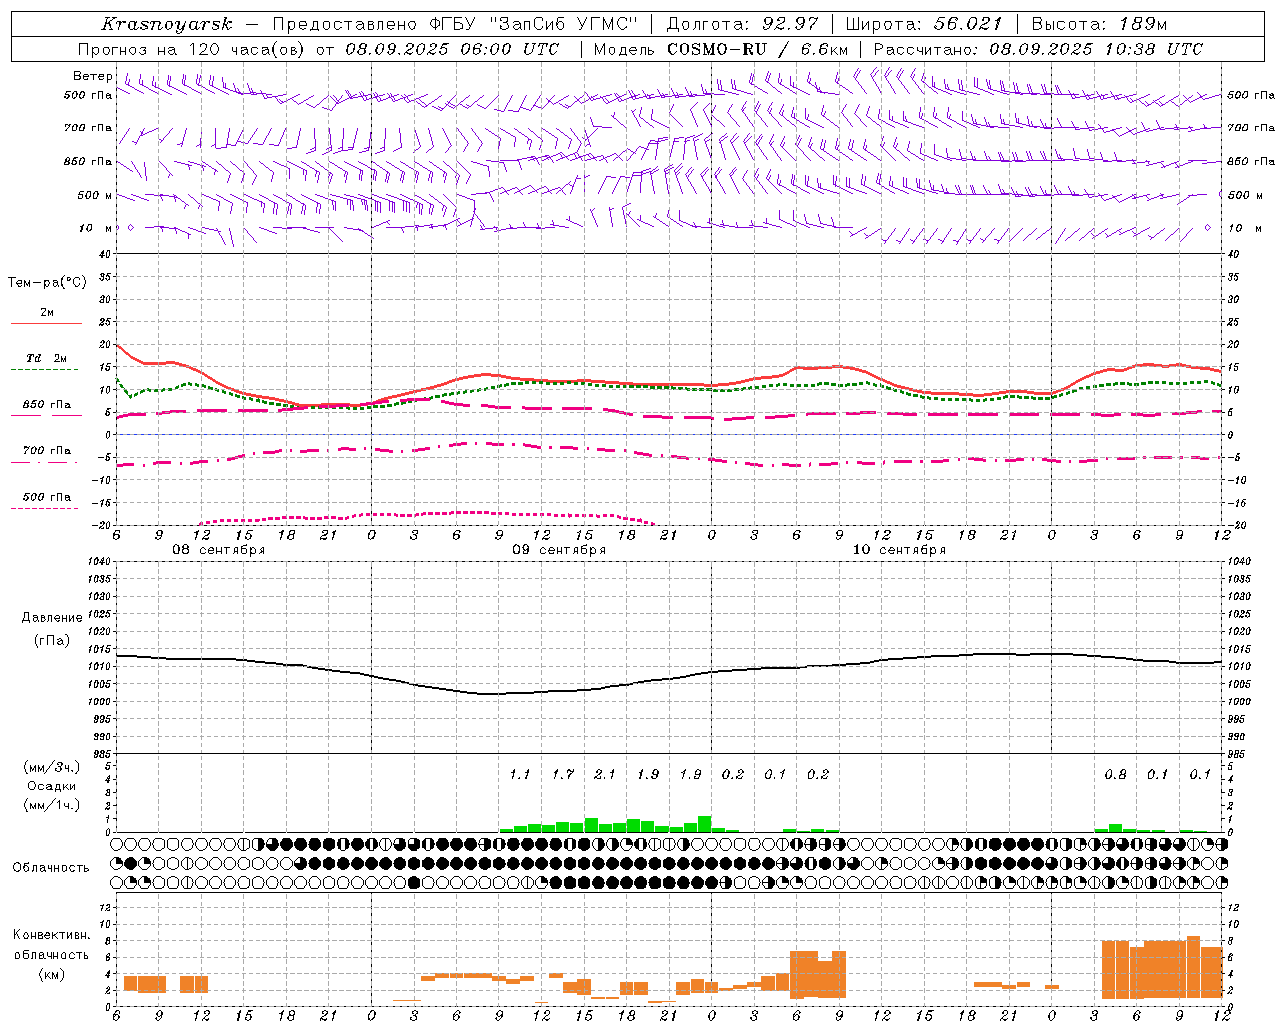Viewport: 1280px width, 1024px height.
Task: Click the 1040 value on left pressure axis
Action: pyautogui.click(x=101, y=562)
